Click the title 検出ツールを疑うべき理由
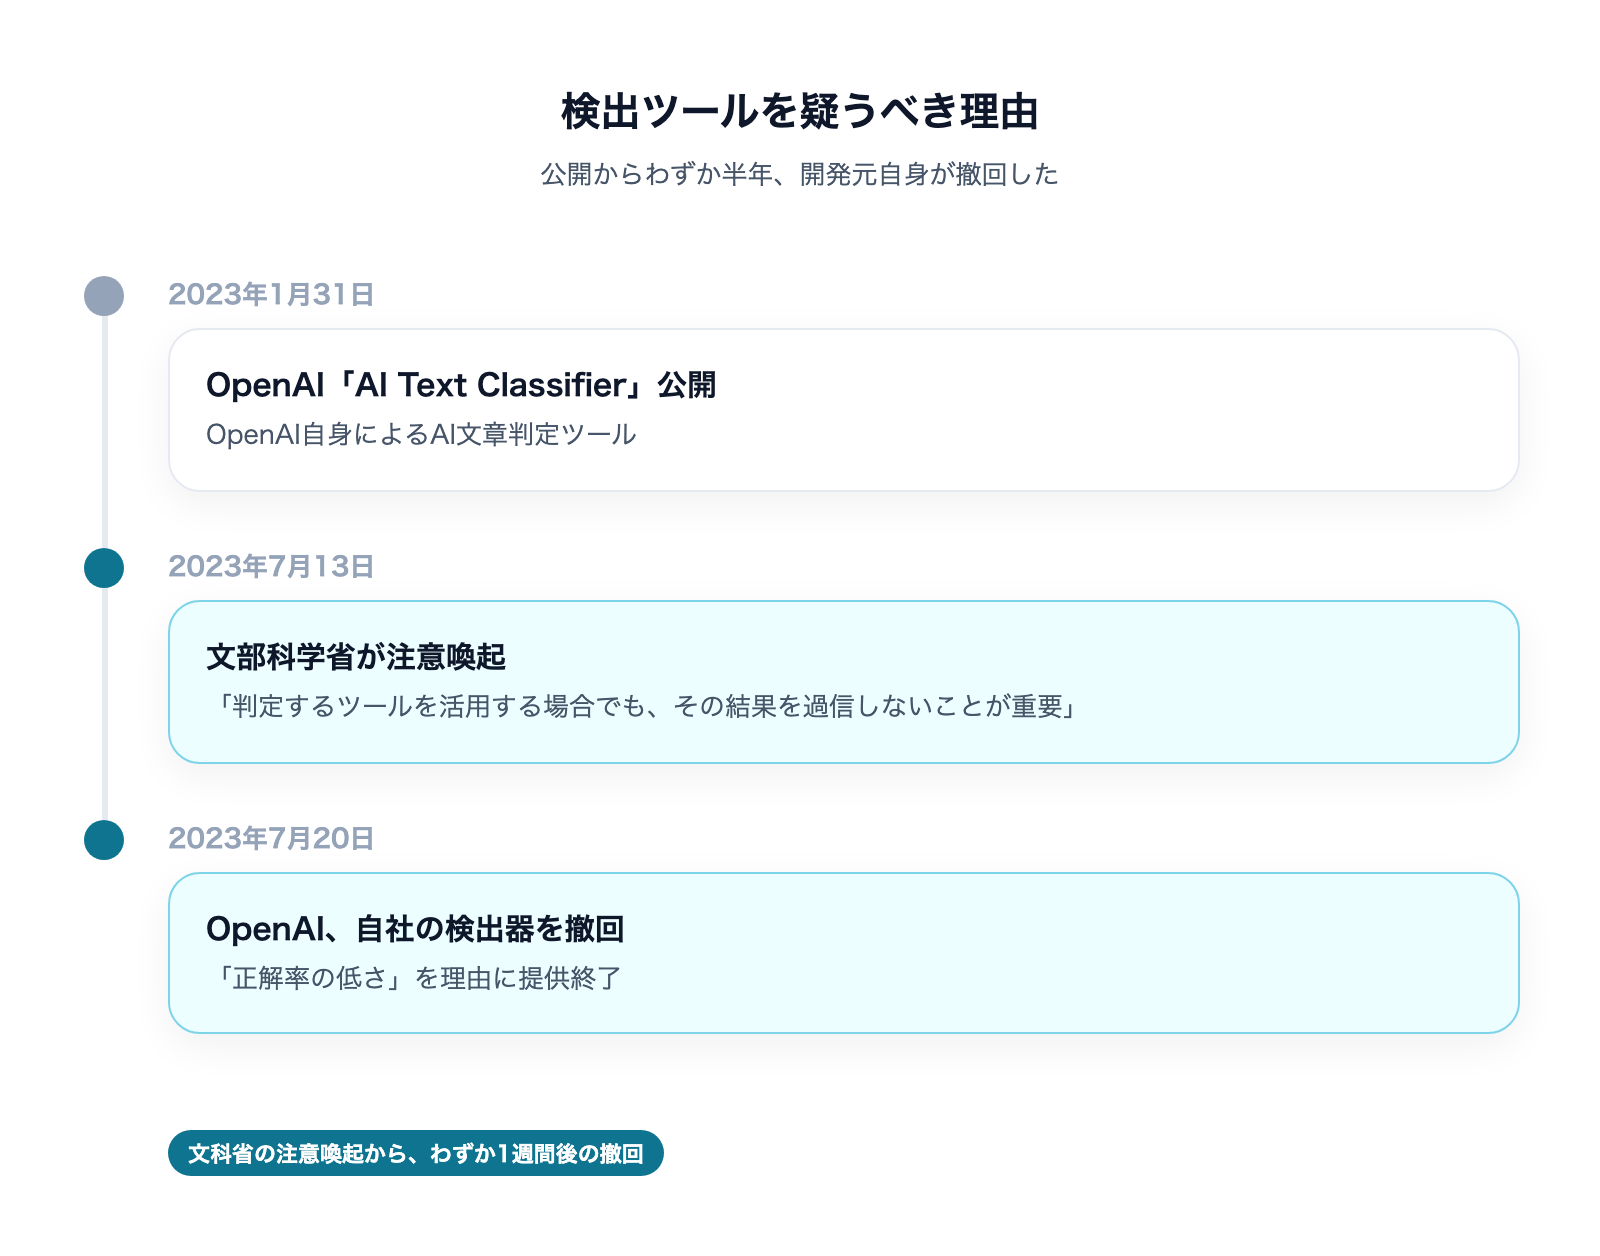 800,112
